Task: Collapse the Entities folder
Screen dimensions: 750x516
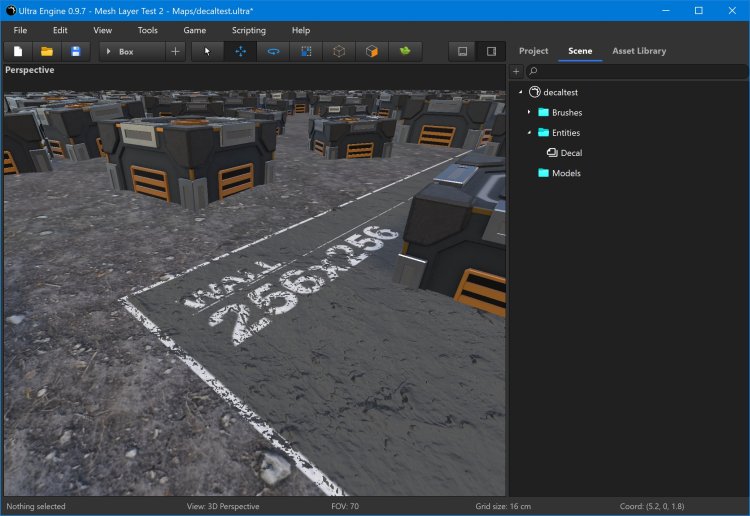Action: (x=529, y=133)
